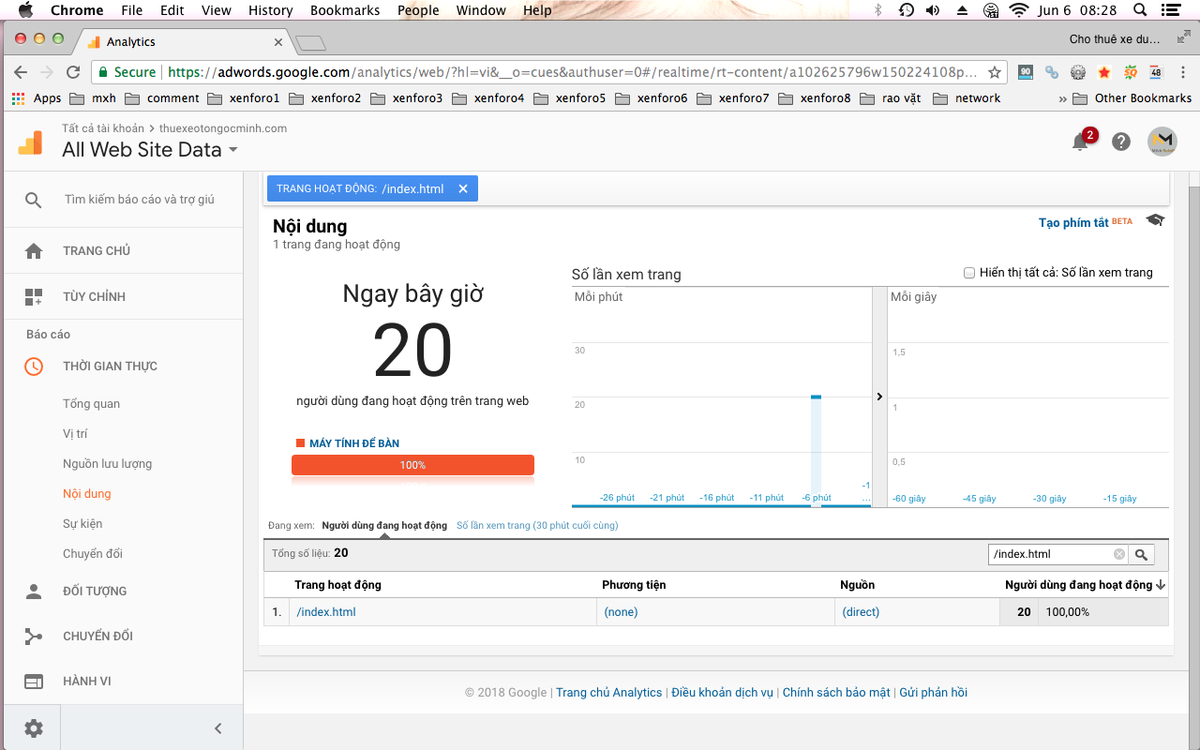Click the Gửi phản hồi footer link
1200x750 pixels.
pyautogui.click(x=933, y=692)
